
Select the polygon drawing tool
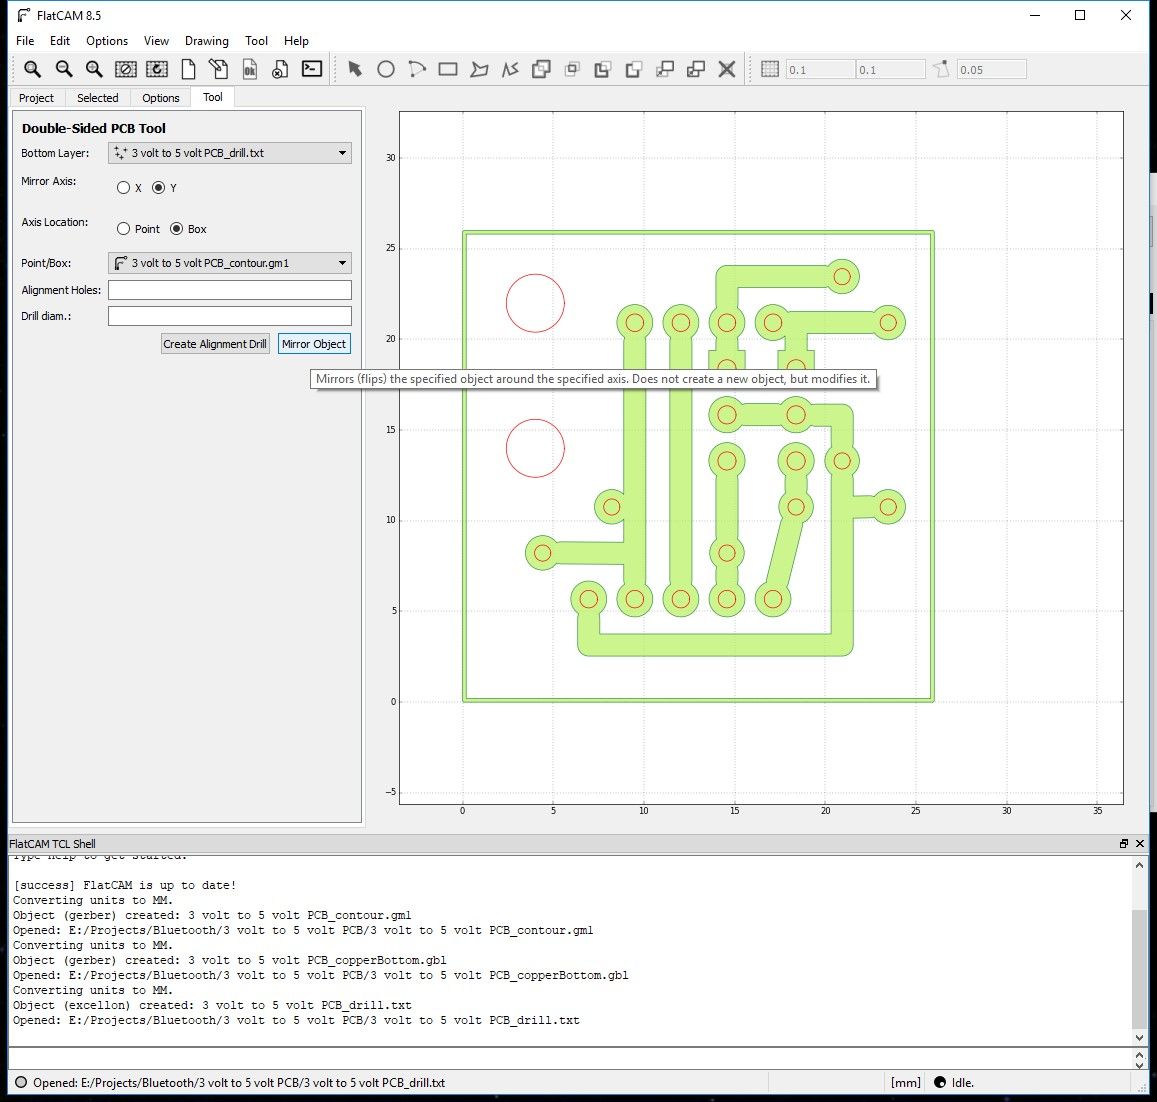pyautogui.click(x=479, y=69)
